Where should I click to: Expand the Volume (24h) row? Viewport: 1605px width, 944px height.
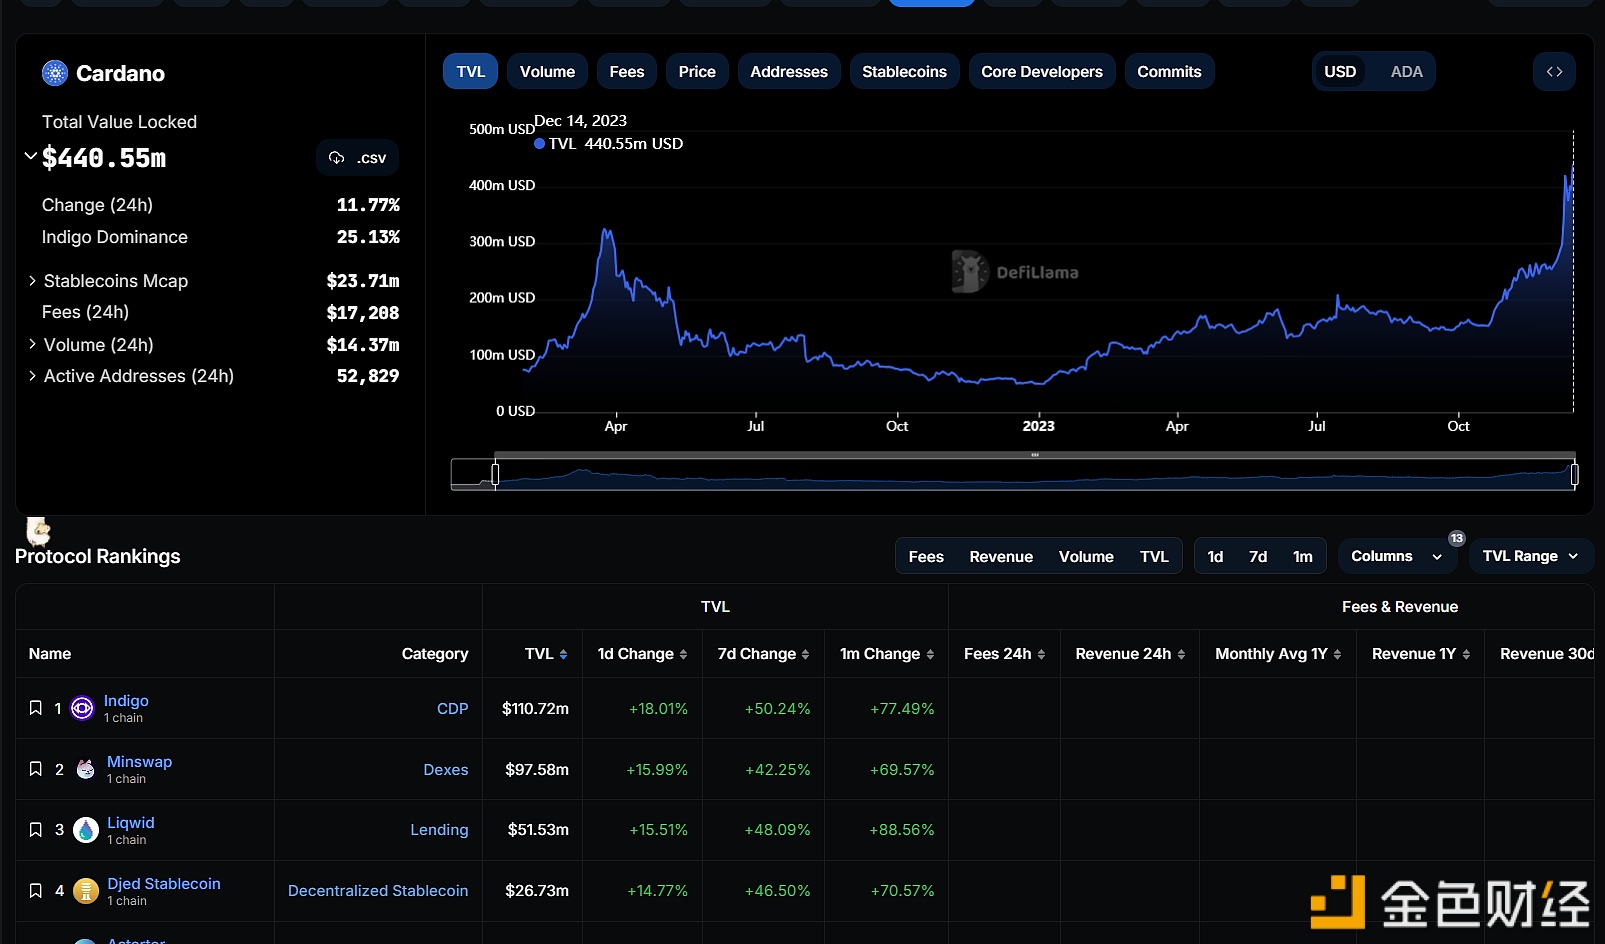32,344
